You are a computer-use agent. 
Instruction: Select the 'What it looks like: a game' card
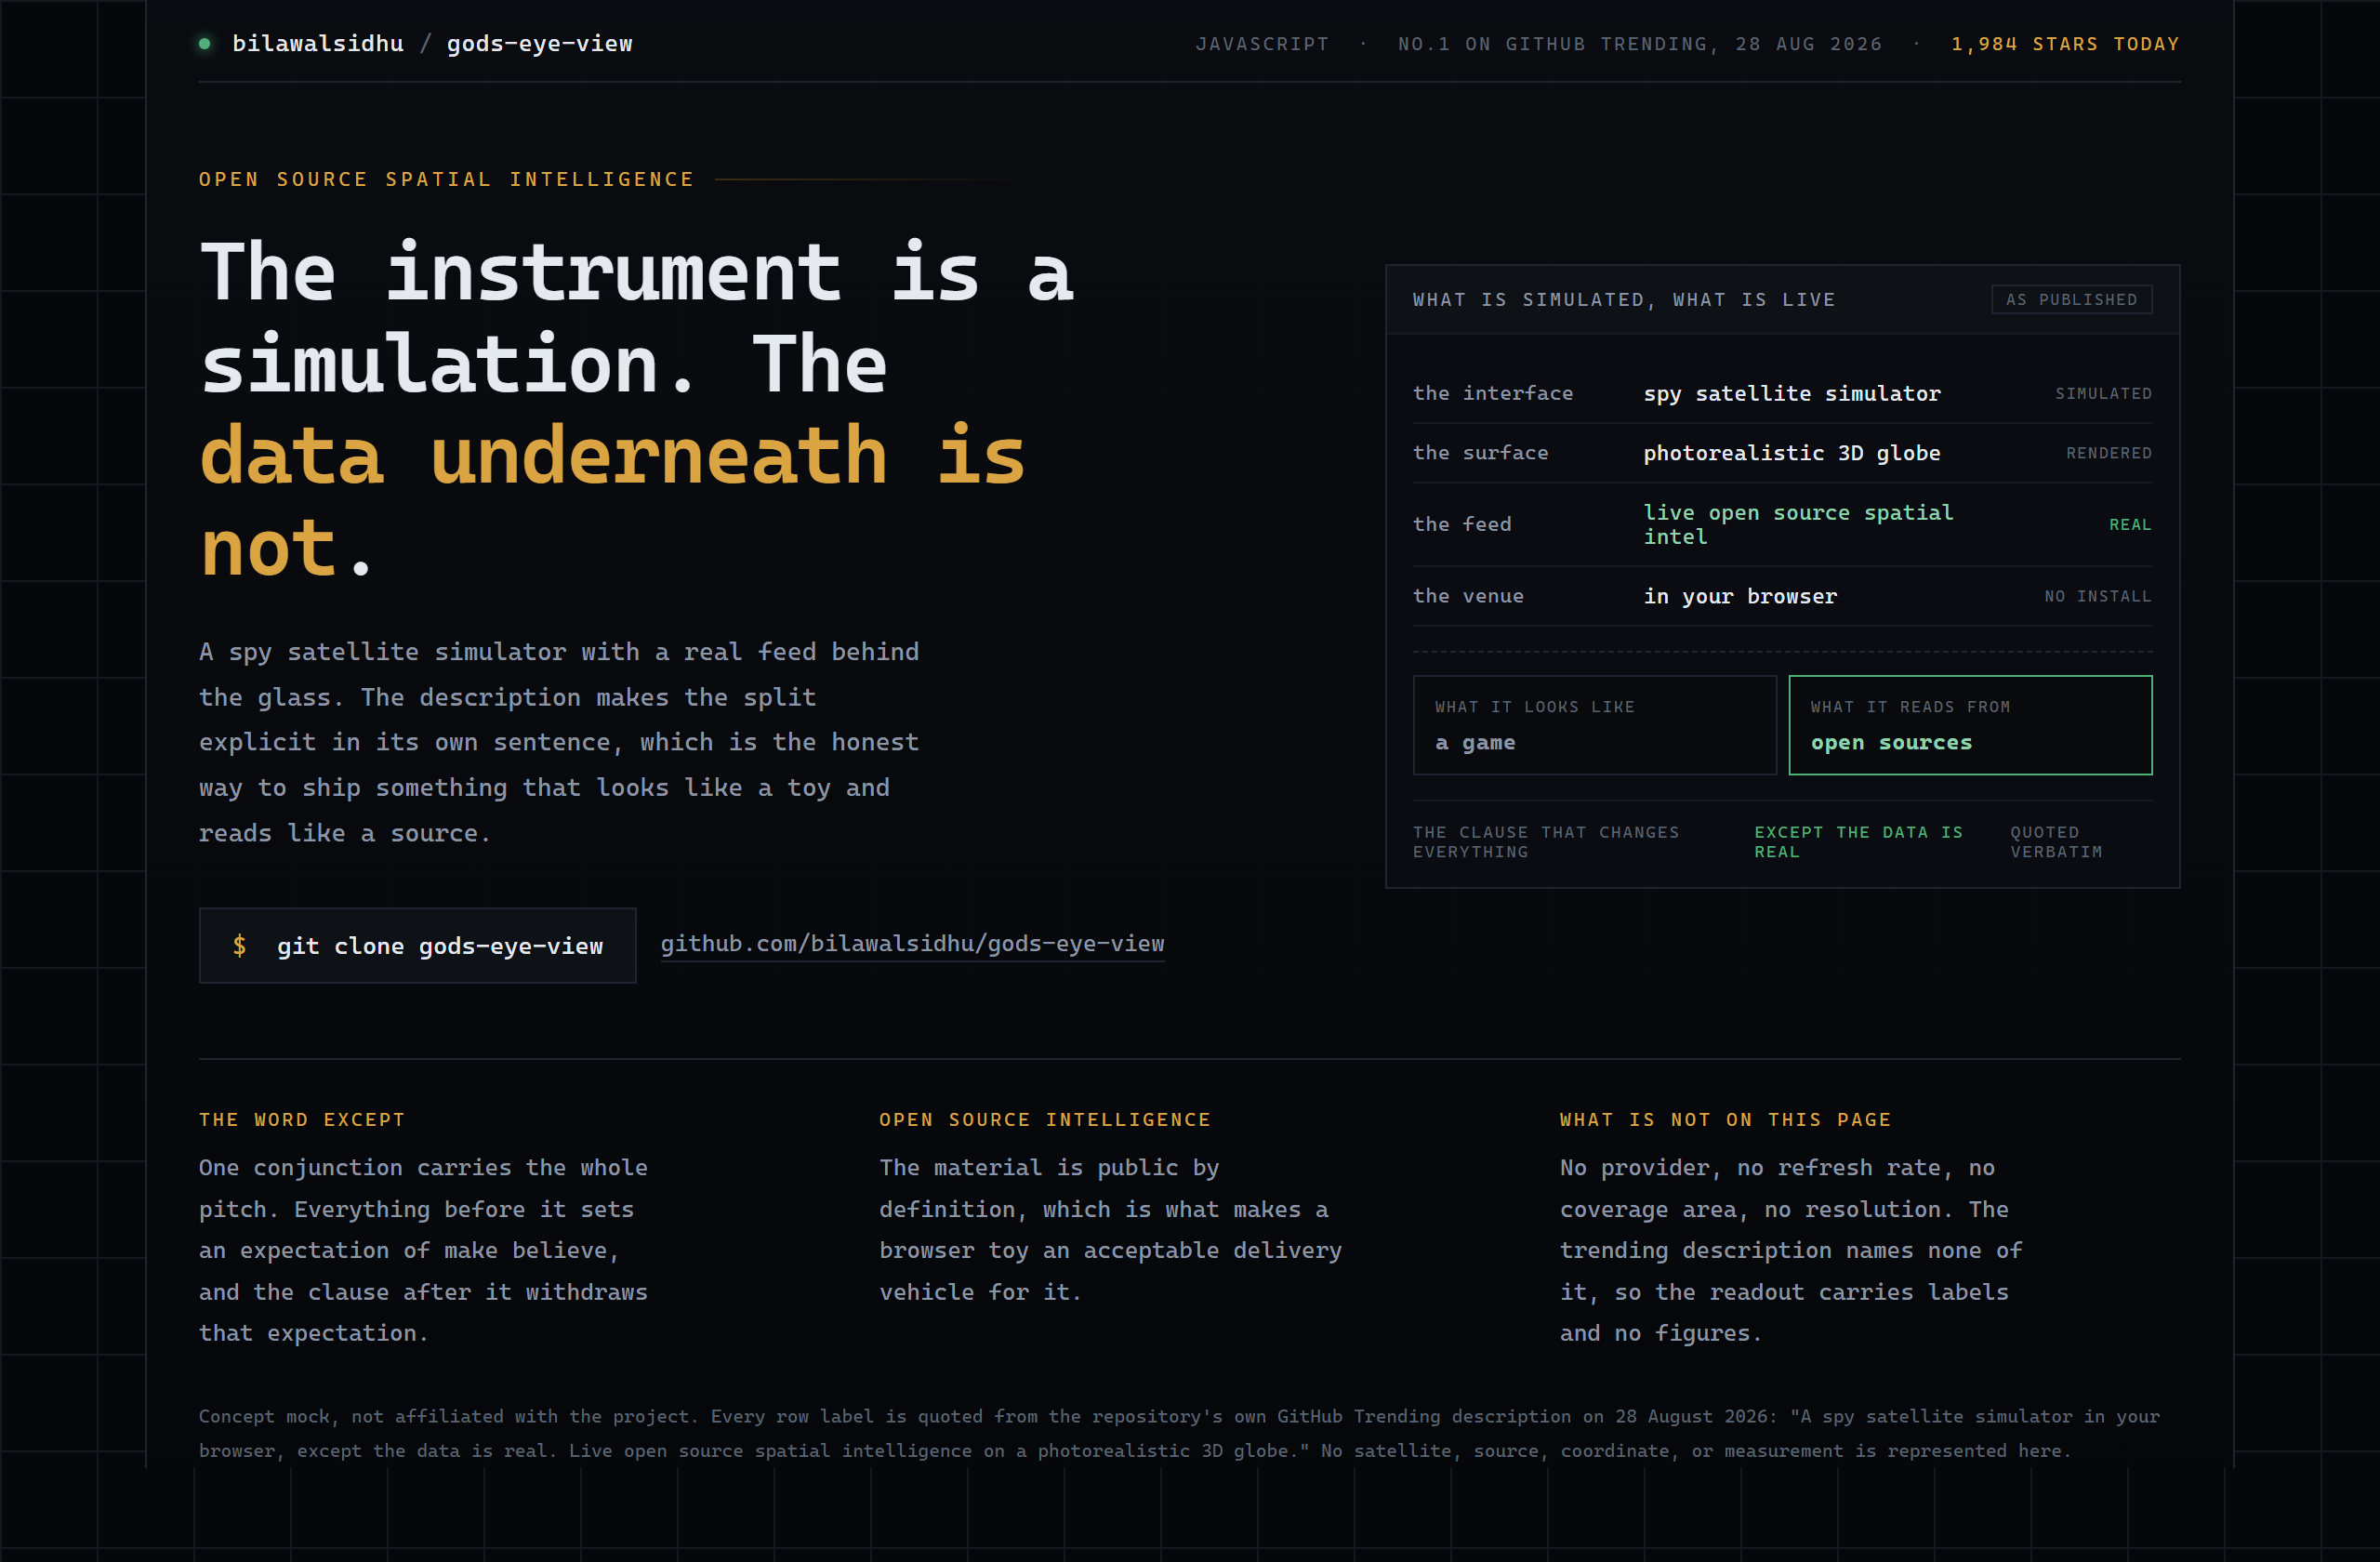coord(1594,724)
